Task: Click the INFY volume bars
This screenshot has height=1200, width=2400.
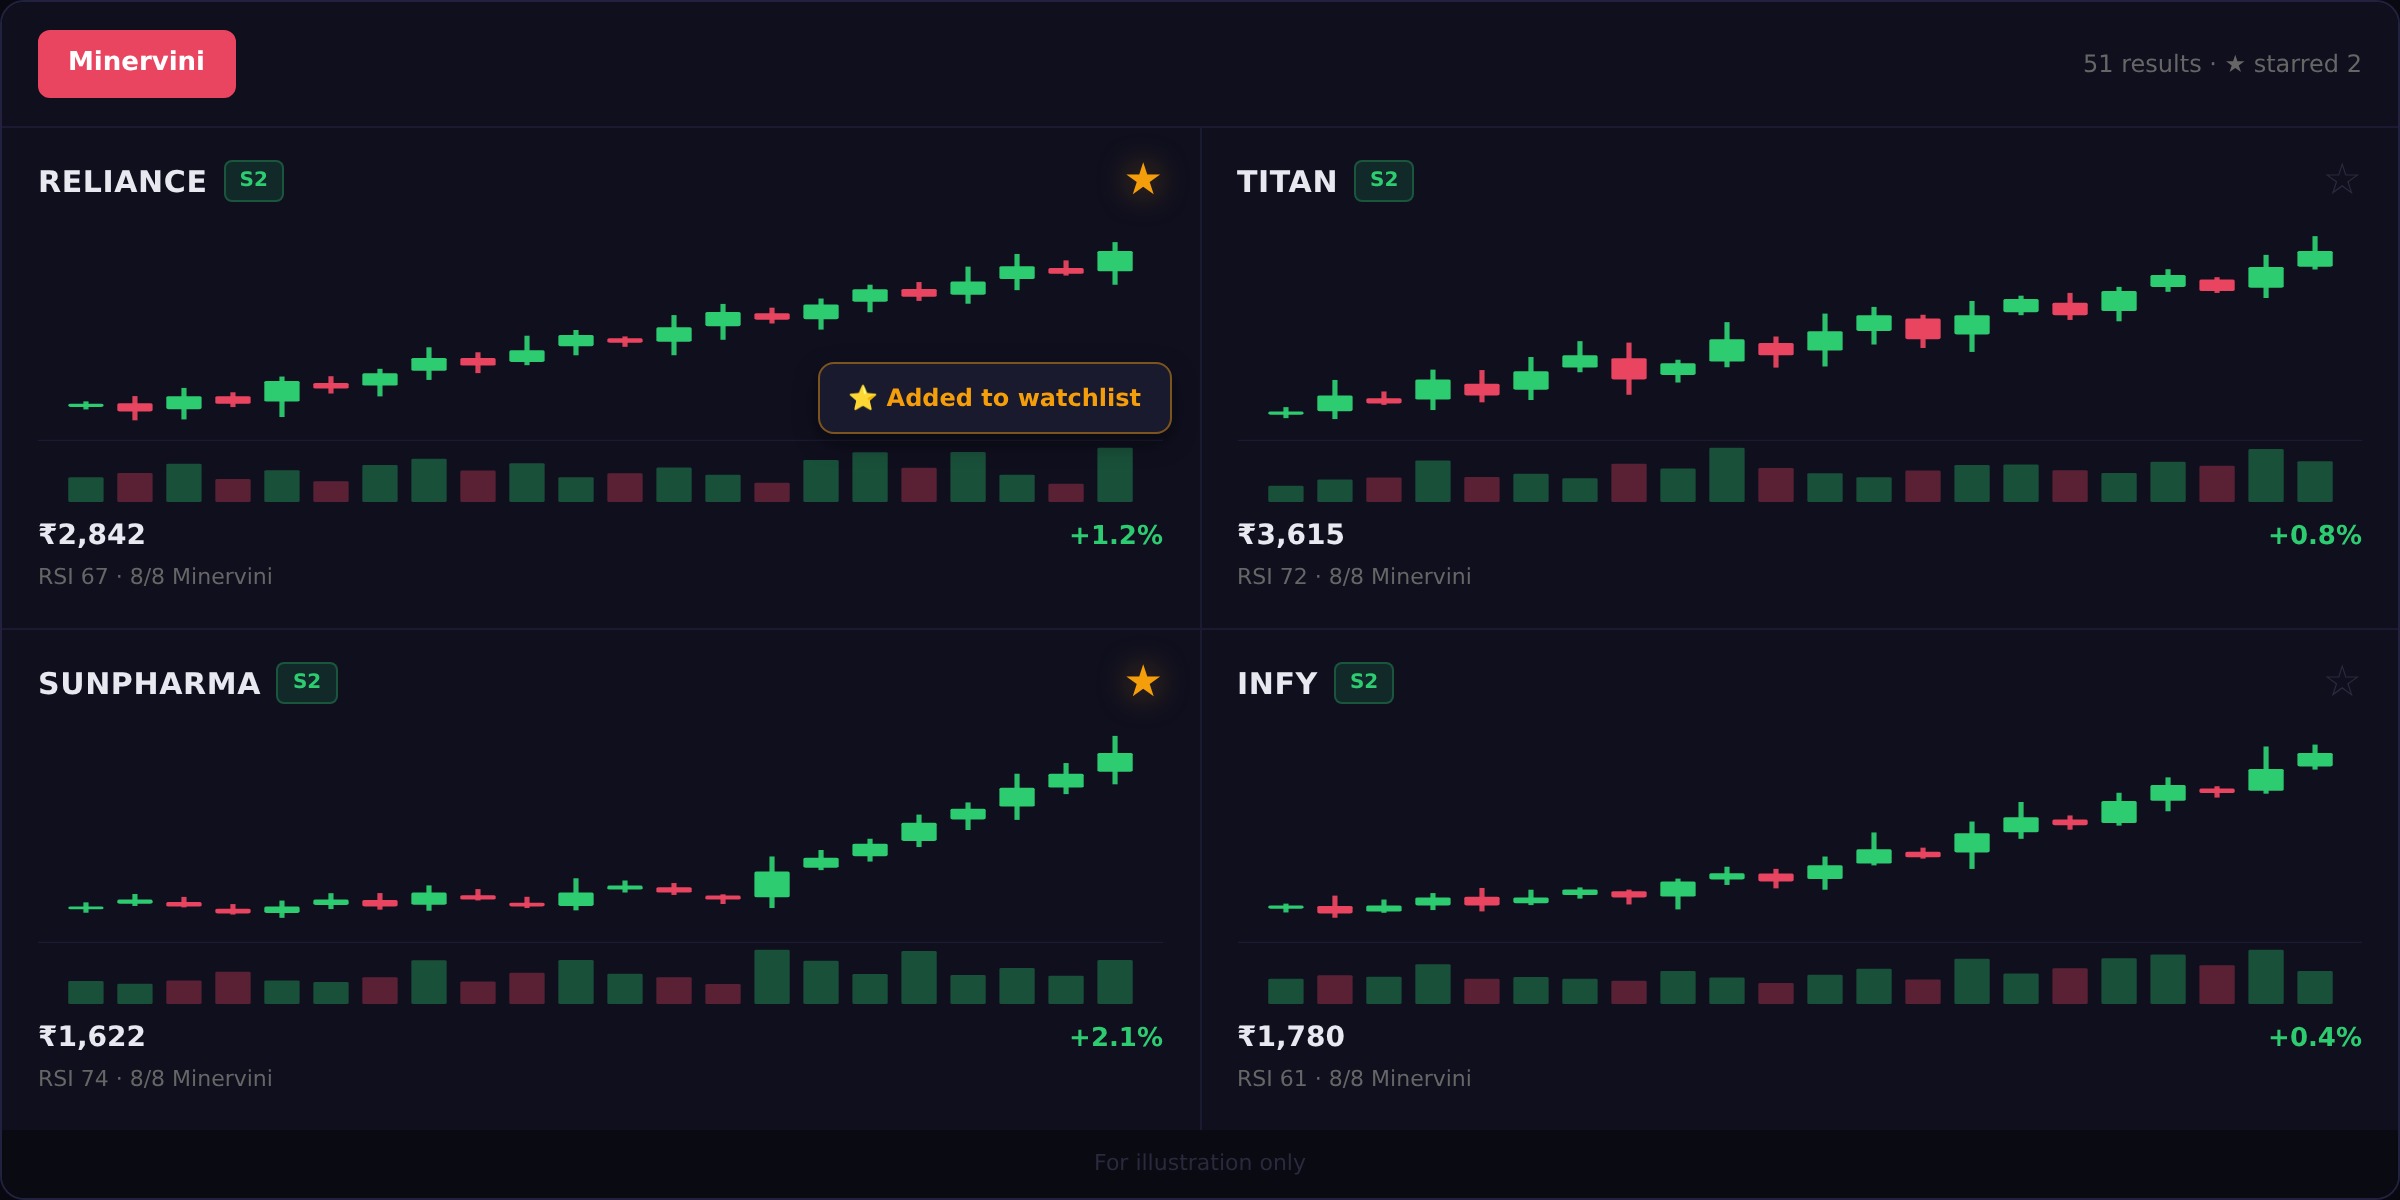Action: (1800, 977)
